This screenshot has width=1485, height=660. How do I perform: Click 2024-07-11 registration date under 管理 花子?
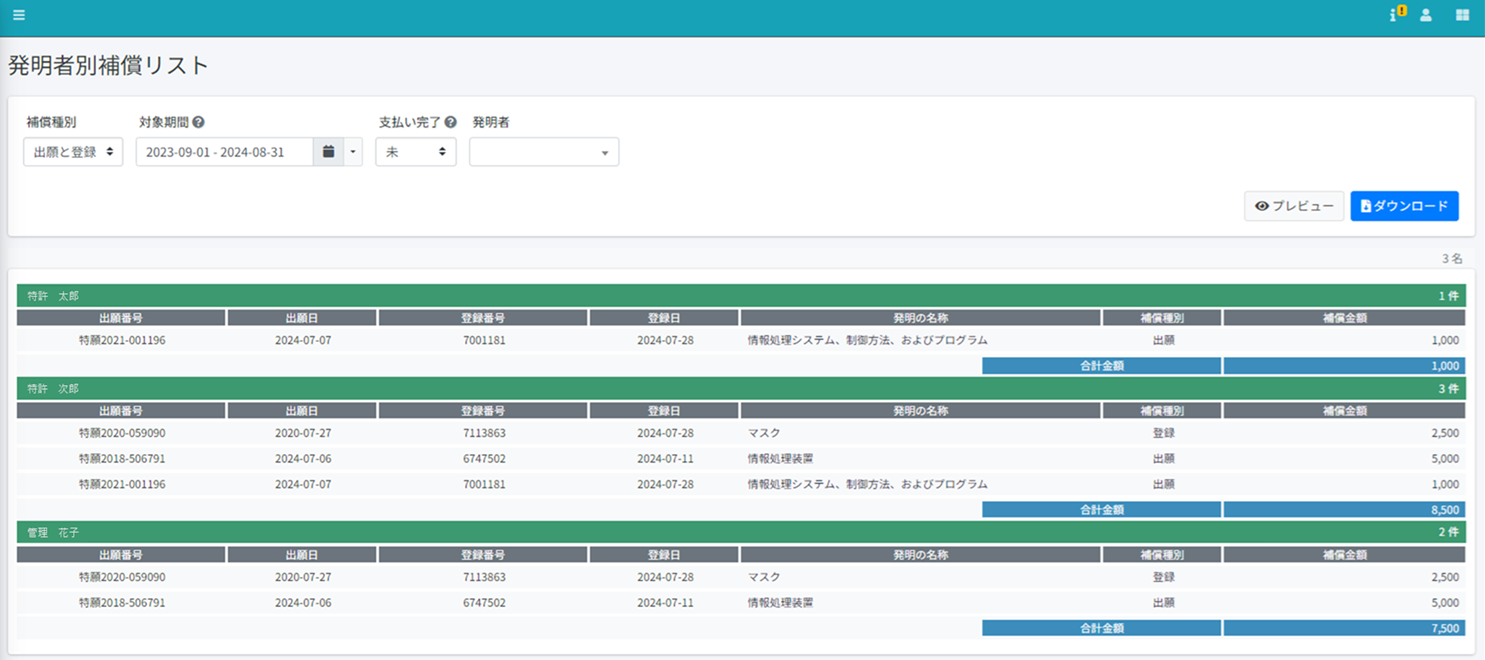[x=665, y=603]
